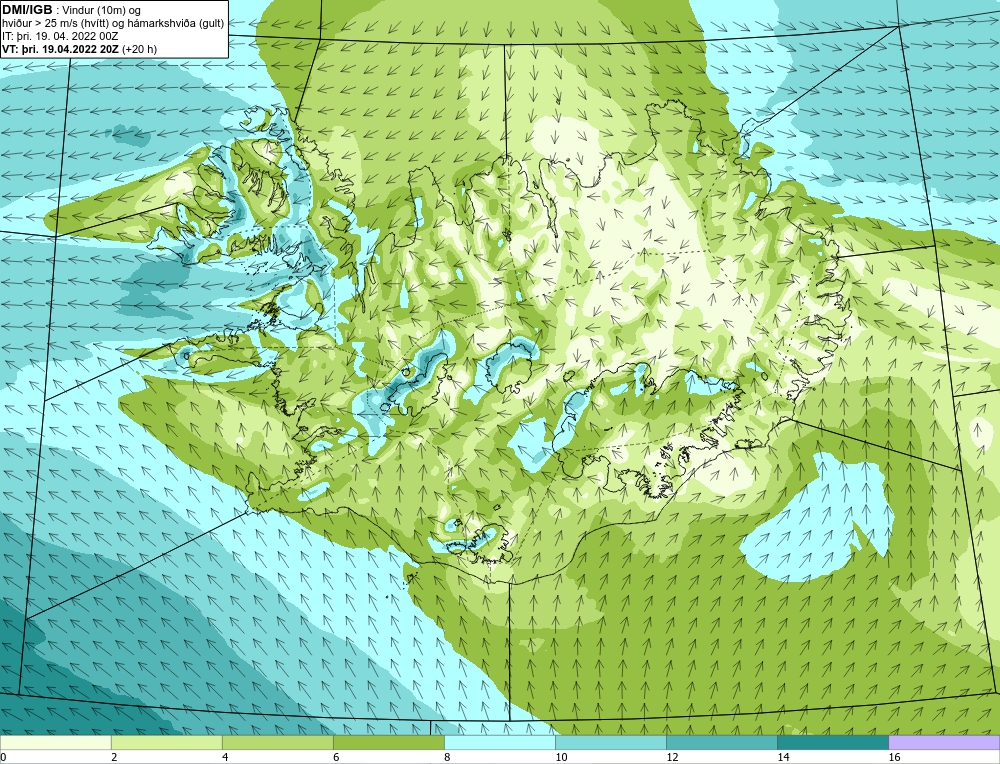Select the dark green 6–8 m/s legend swatch
1000x764 pixels.
(388, 742)
